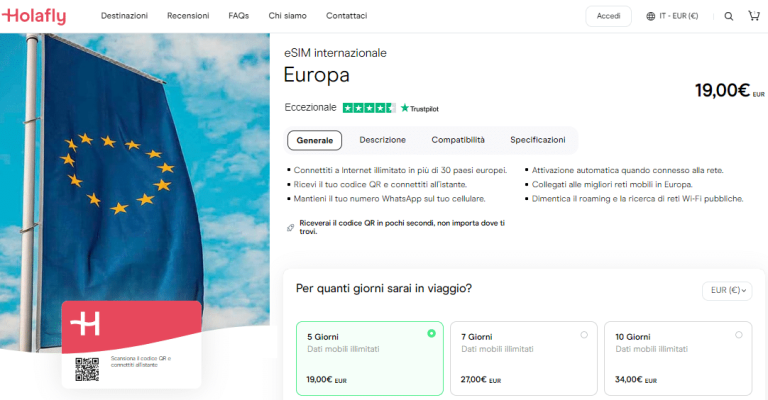This screenshot has width=768, height=400.
Task: Open the search magnifier icon
Action: 729,16
